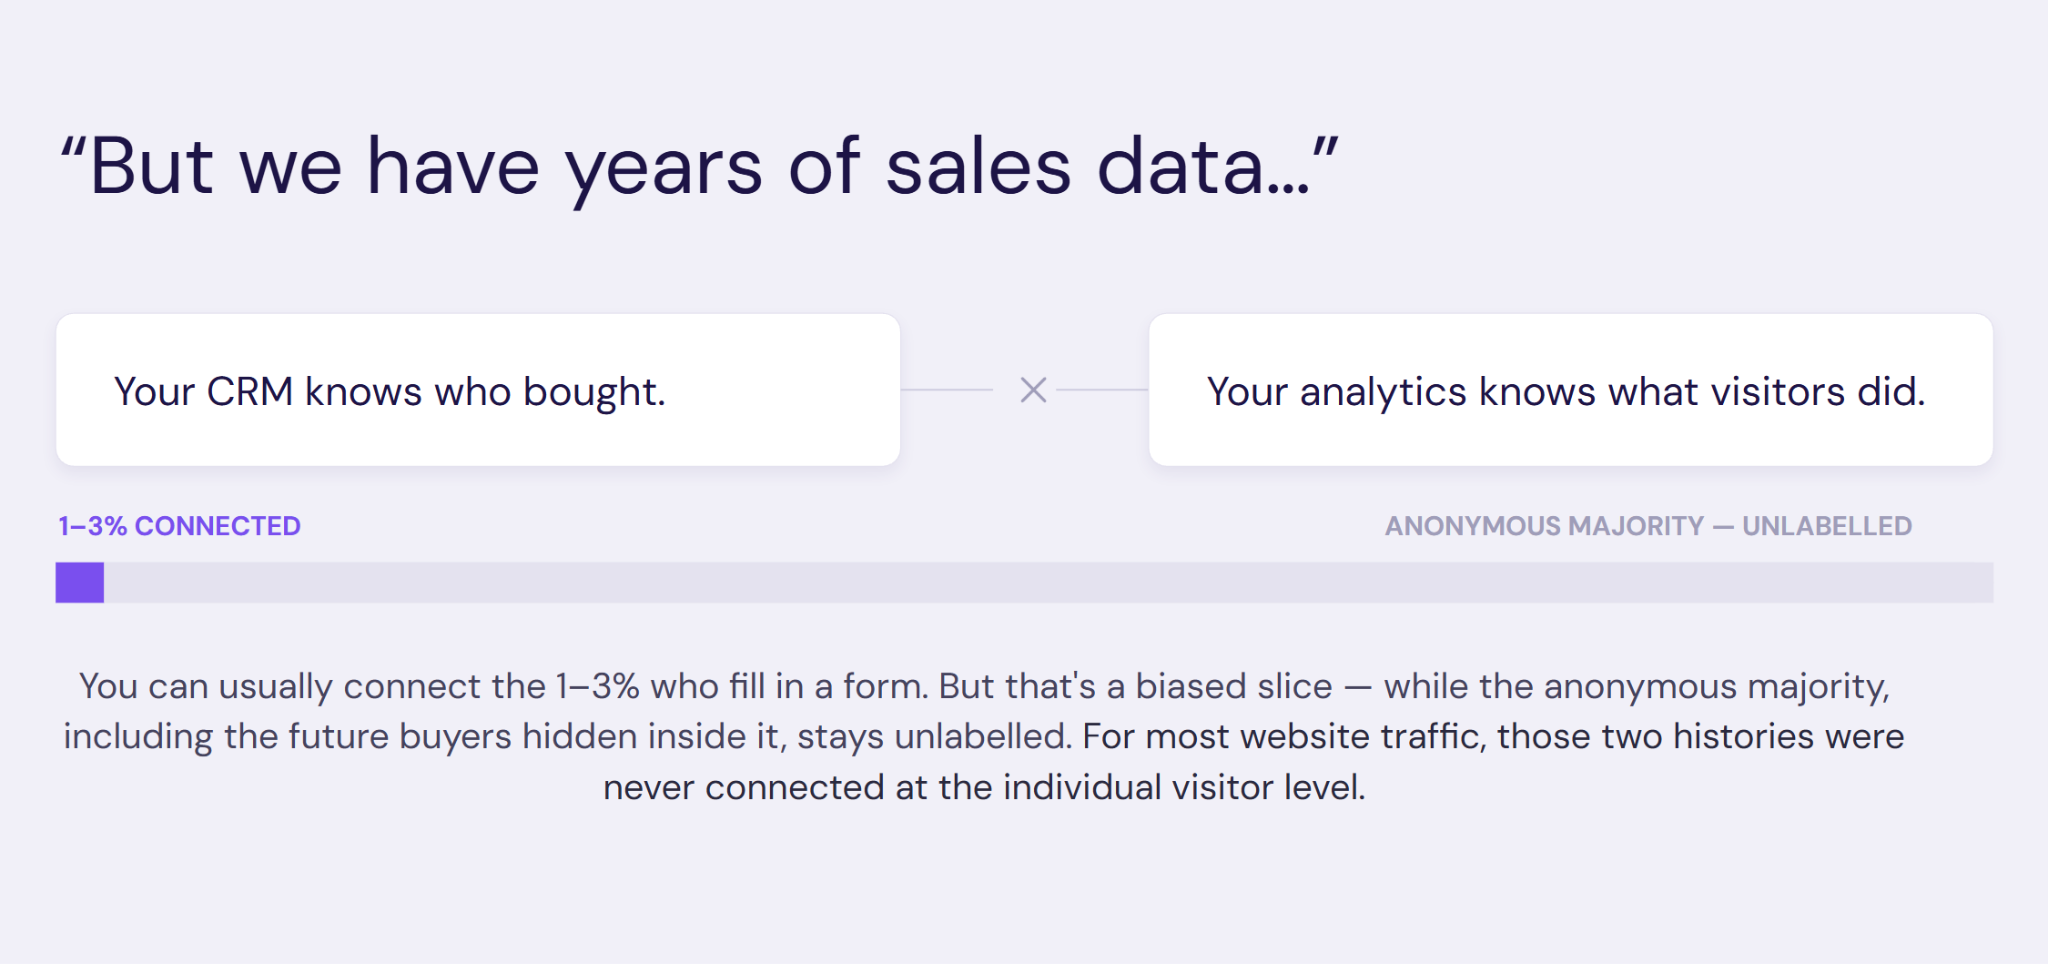Select the 'Your CRM knows who bought' card
This screenshot has width=2048, height=964.
point(478,390)
